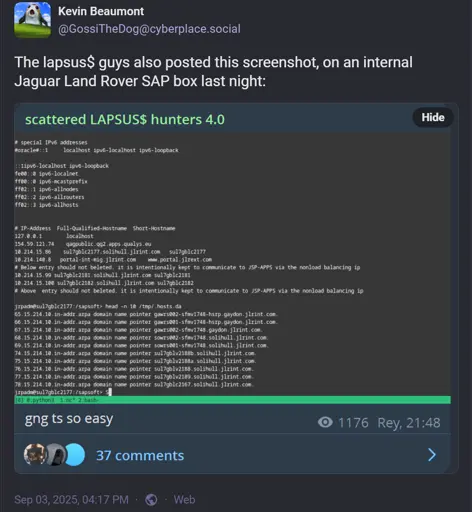Open the scattered LAPSUS$ hunters 4.0 channel title

pyautogui.click(x=125, y=119)
